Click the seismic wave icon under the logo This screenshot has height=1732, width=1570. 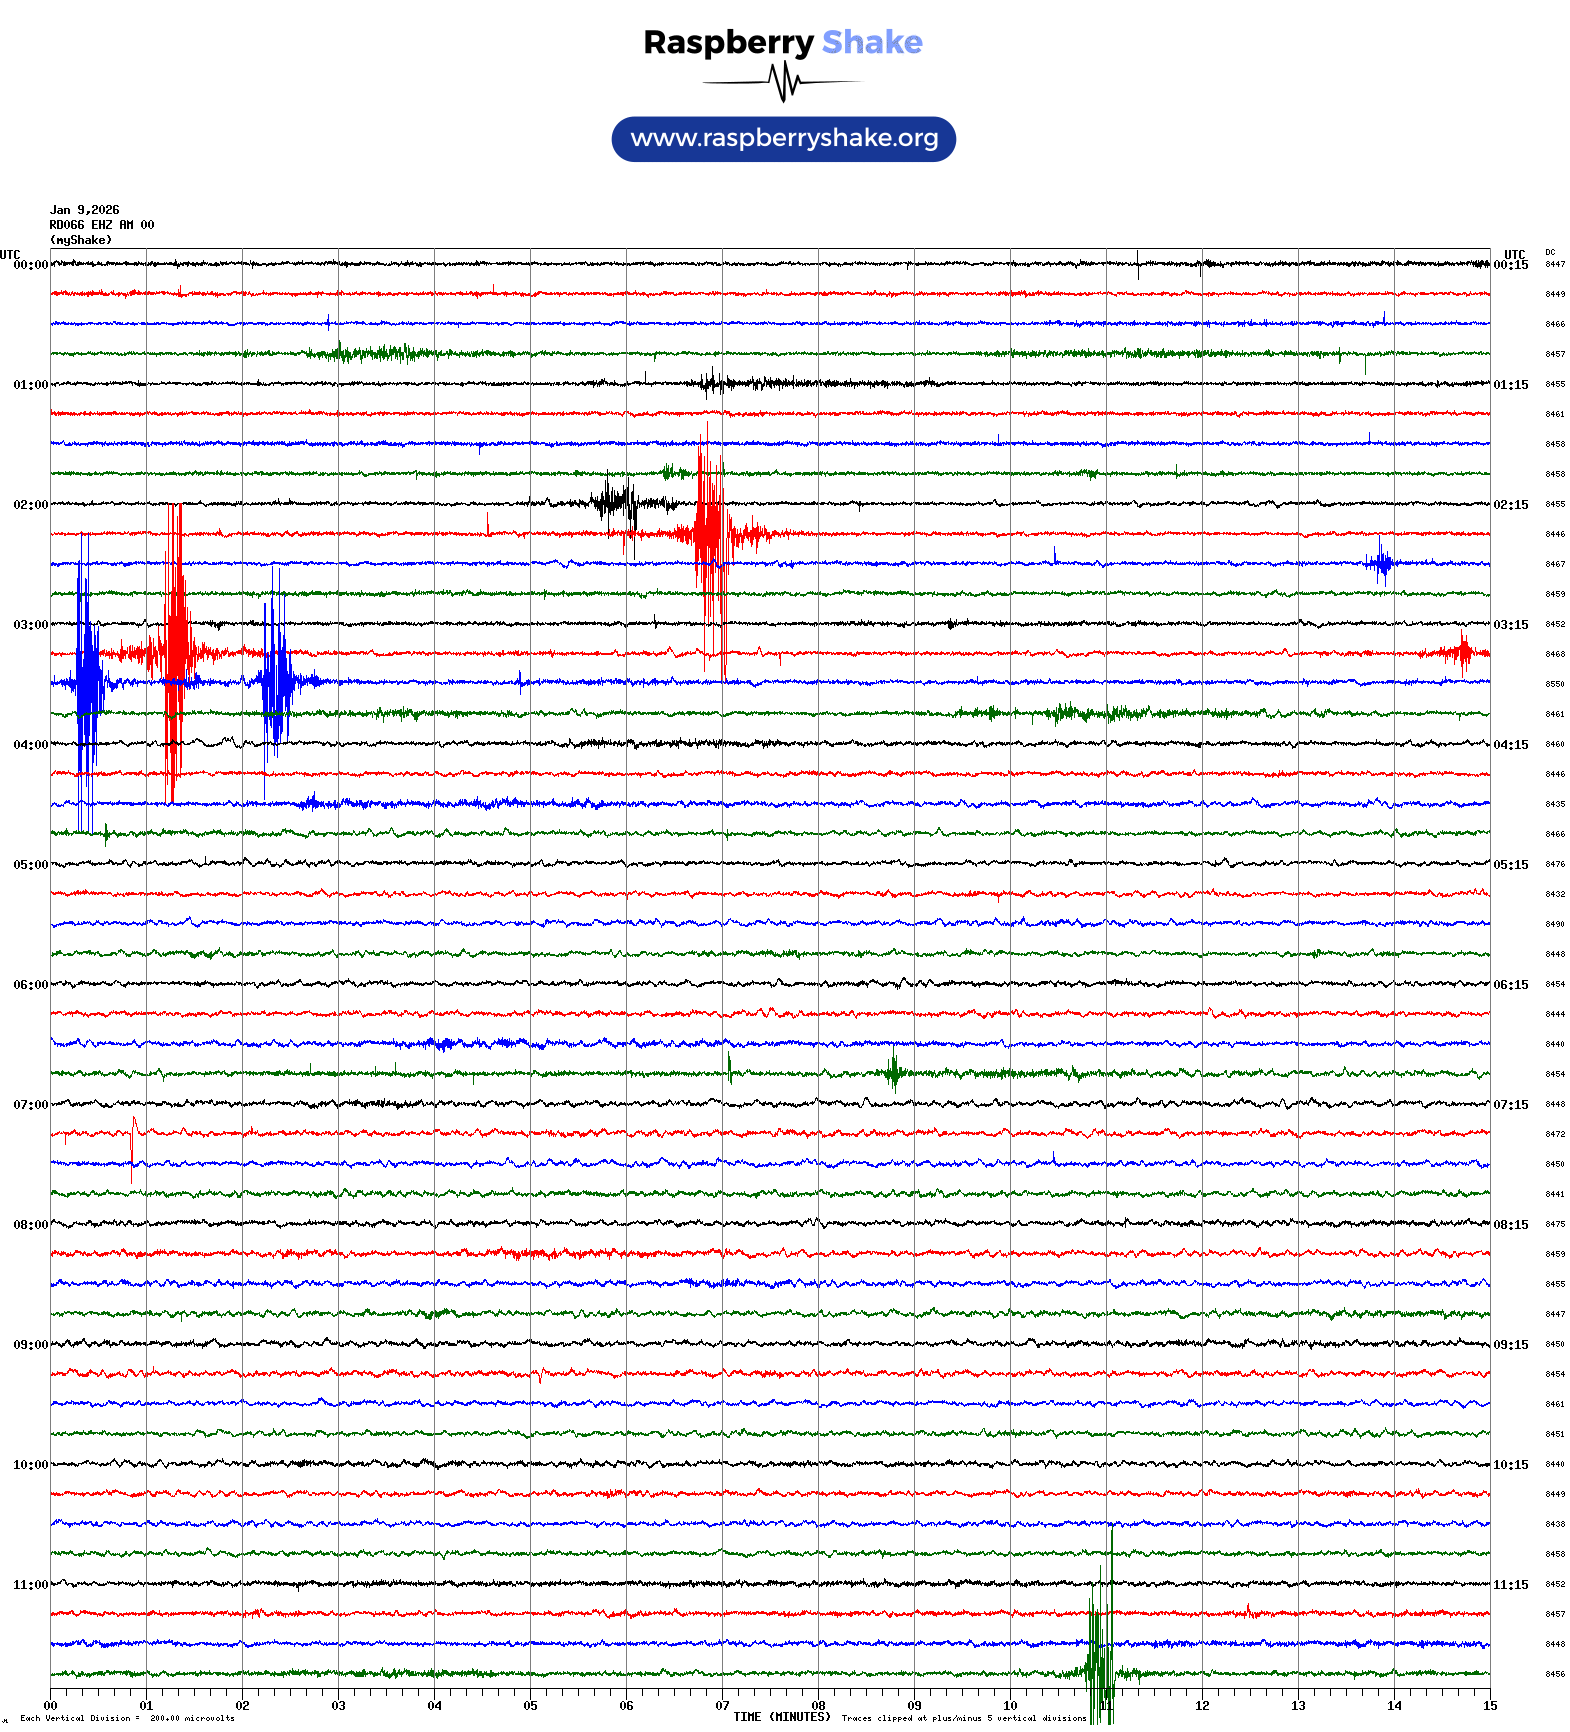click(x=783, y=82)
